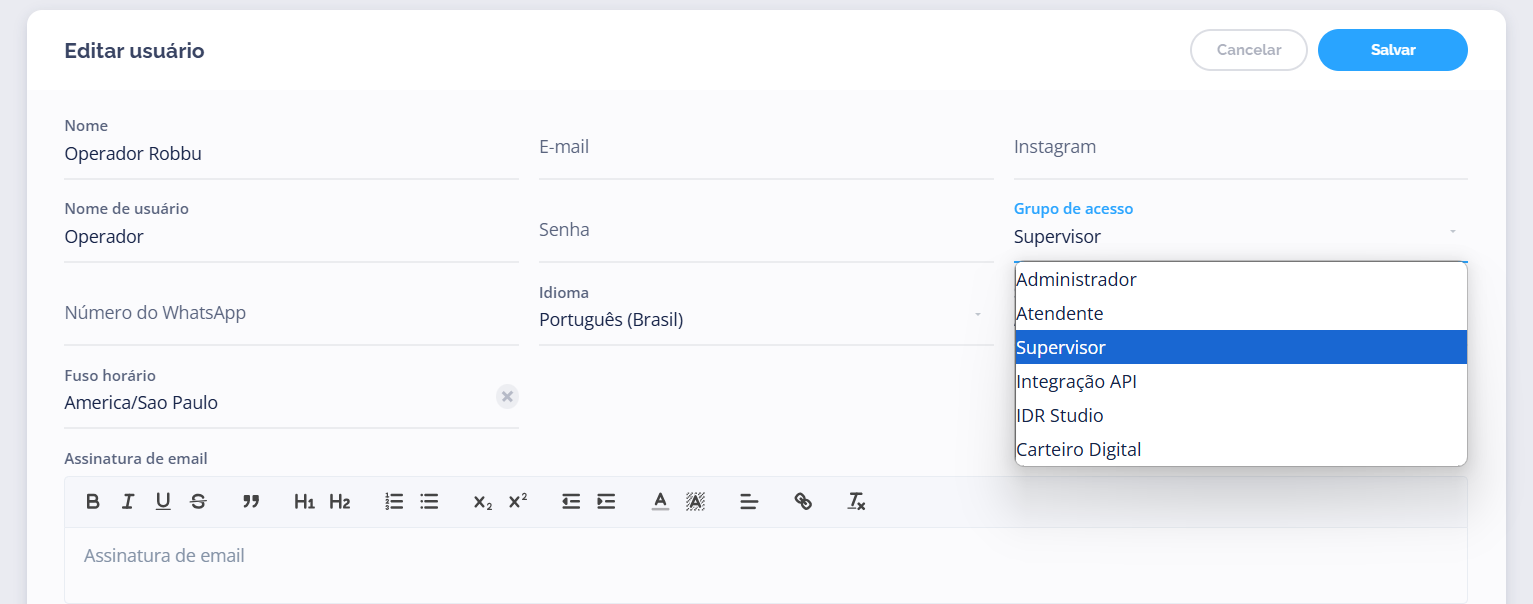
Task: Open the text color picker
Action: (x=660, y=502)
